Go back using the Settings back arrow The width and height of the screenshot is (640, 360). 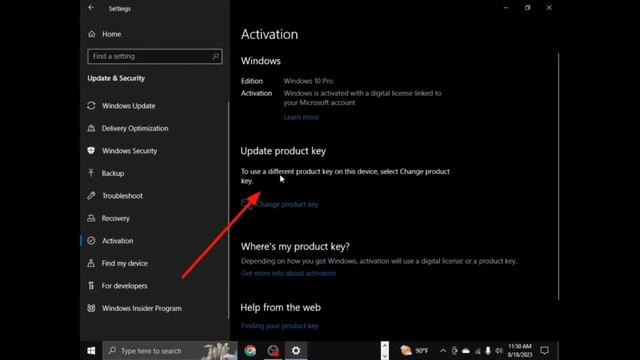click(x=91, y=8)
